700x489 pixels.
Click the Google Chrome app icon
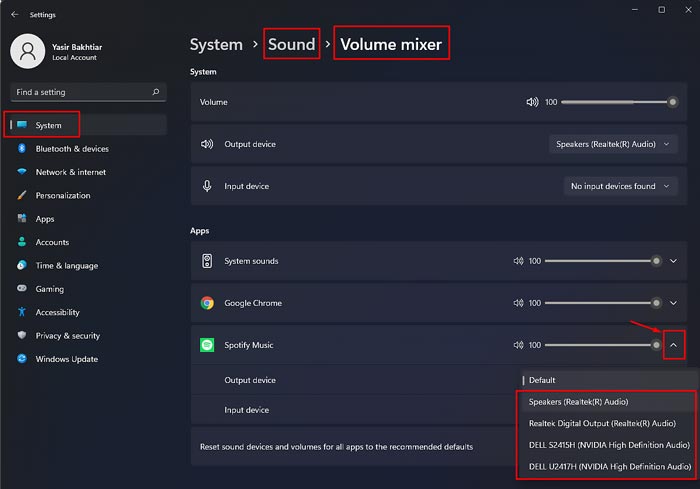tap(207, 303)
